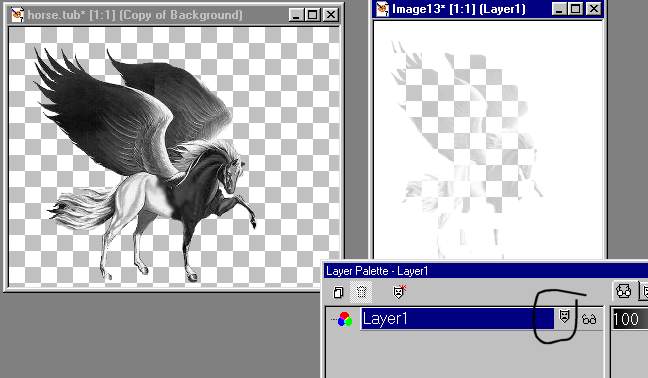648x378 pixels.
Task: Click the RGB raster layer type icon
Action: [x=344, y=319]
